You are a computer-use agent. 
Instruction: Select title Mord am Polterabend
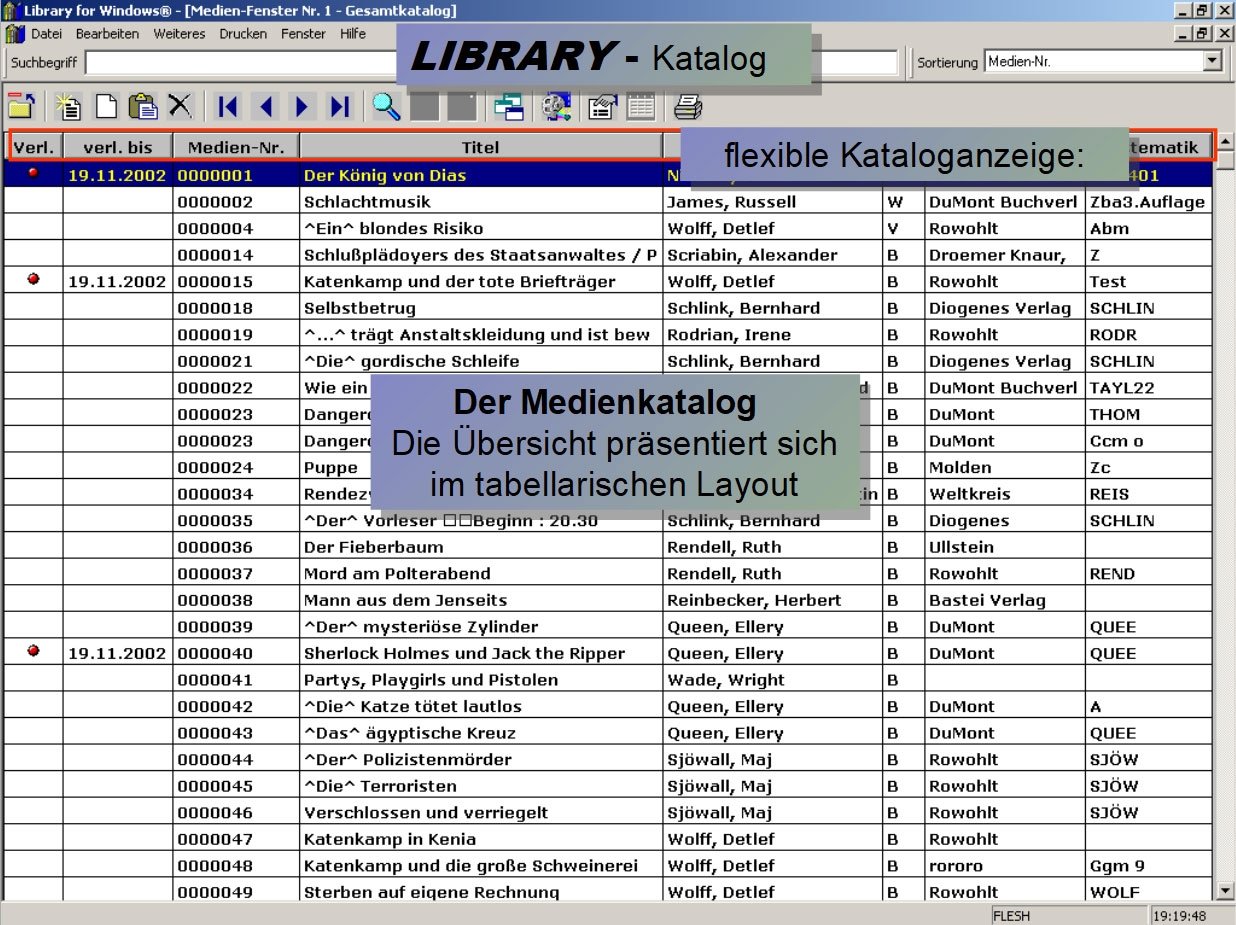click(397, 574)
